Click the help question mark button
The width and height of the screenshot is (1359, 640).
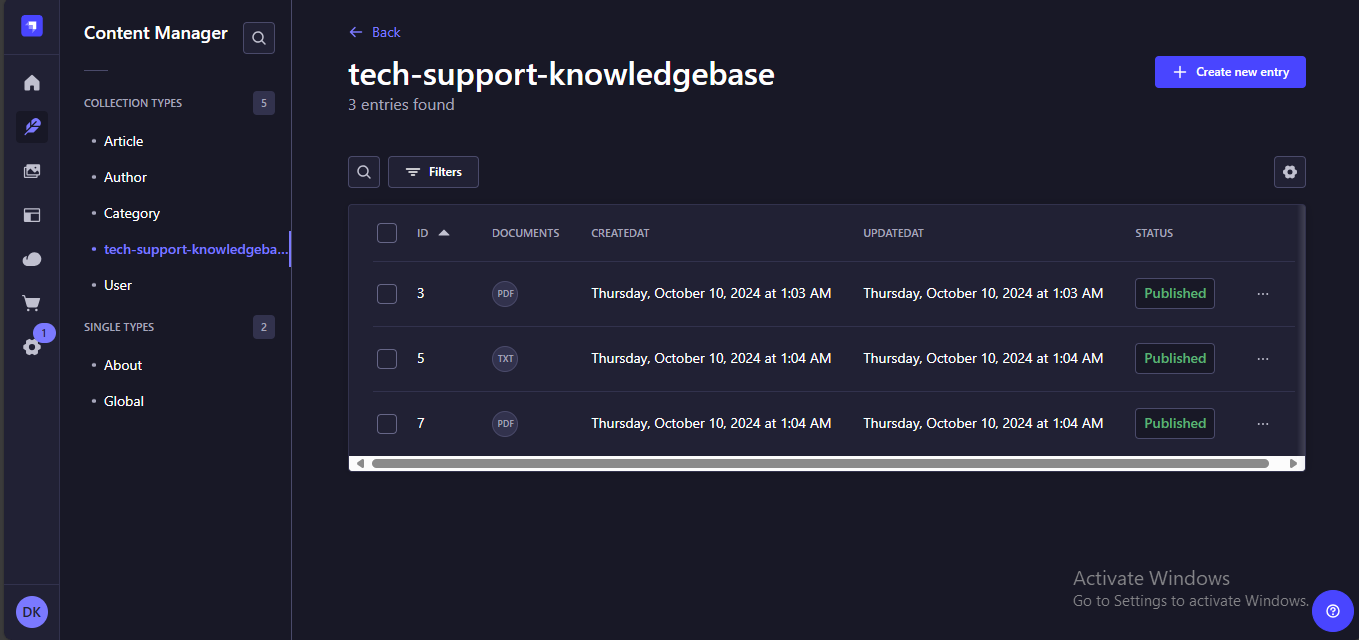[x=1332, y=611]
